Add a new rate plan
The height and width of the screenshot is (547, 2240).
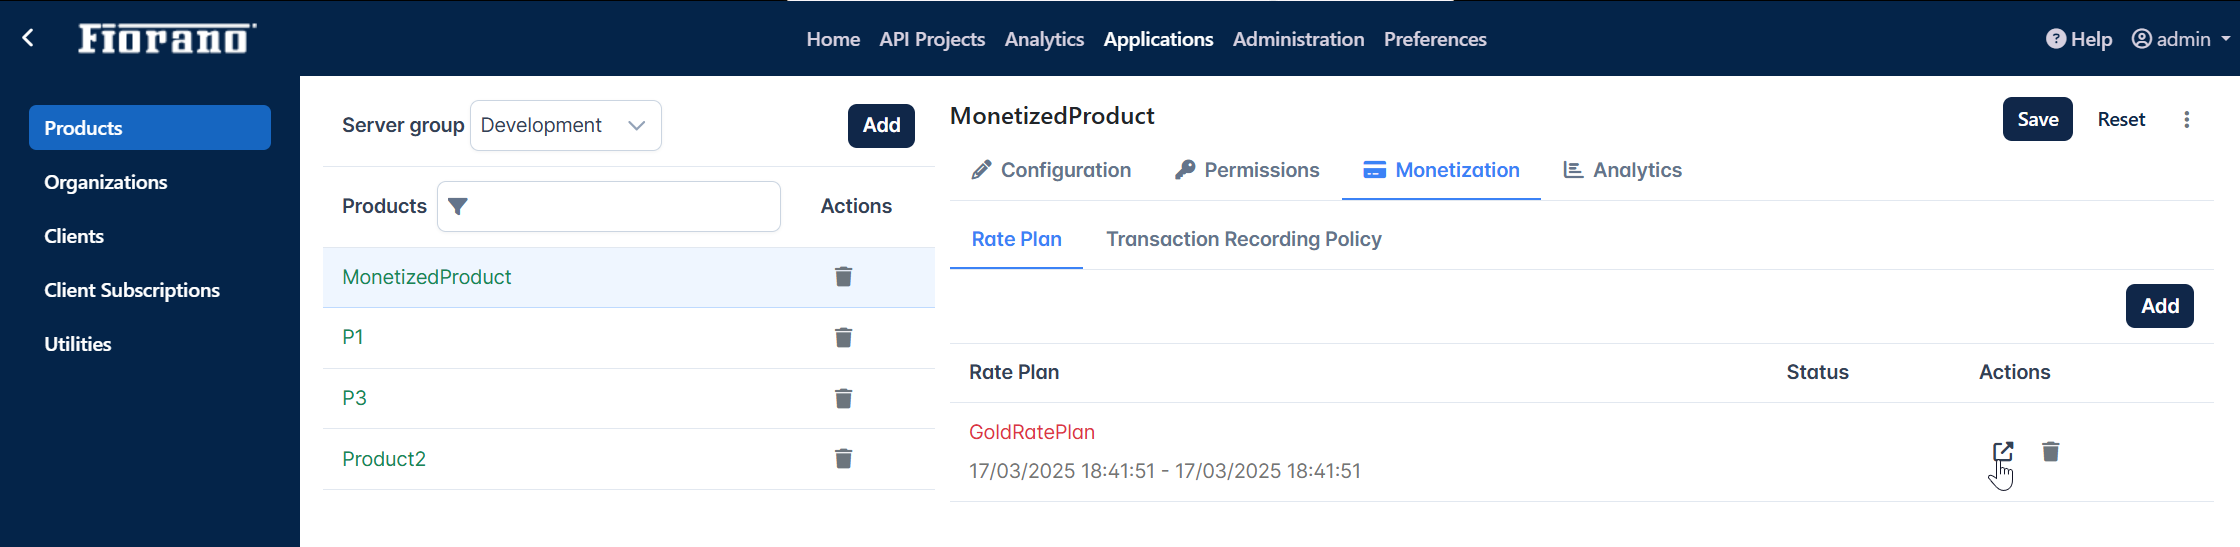[2159, 306]
